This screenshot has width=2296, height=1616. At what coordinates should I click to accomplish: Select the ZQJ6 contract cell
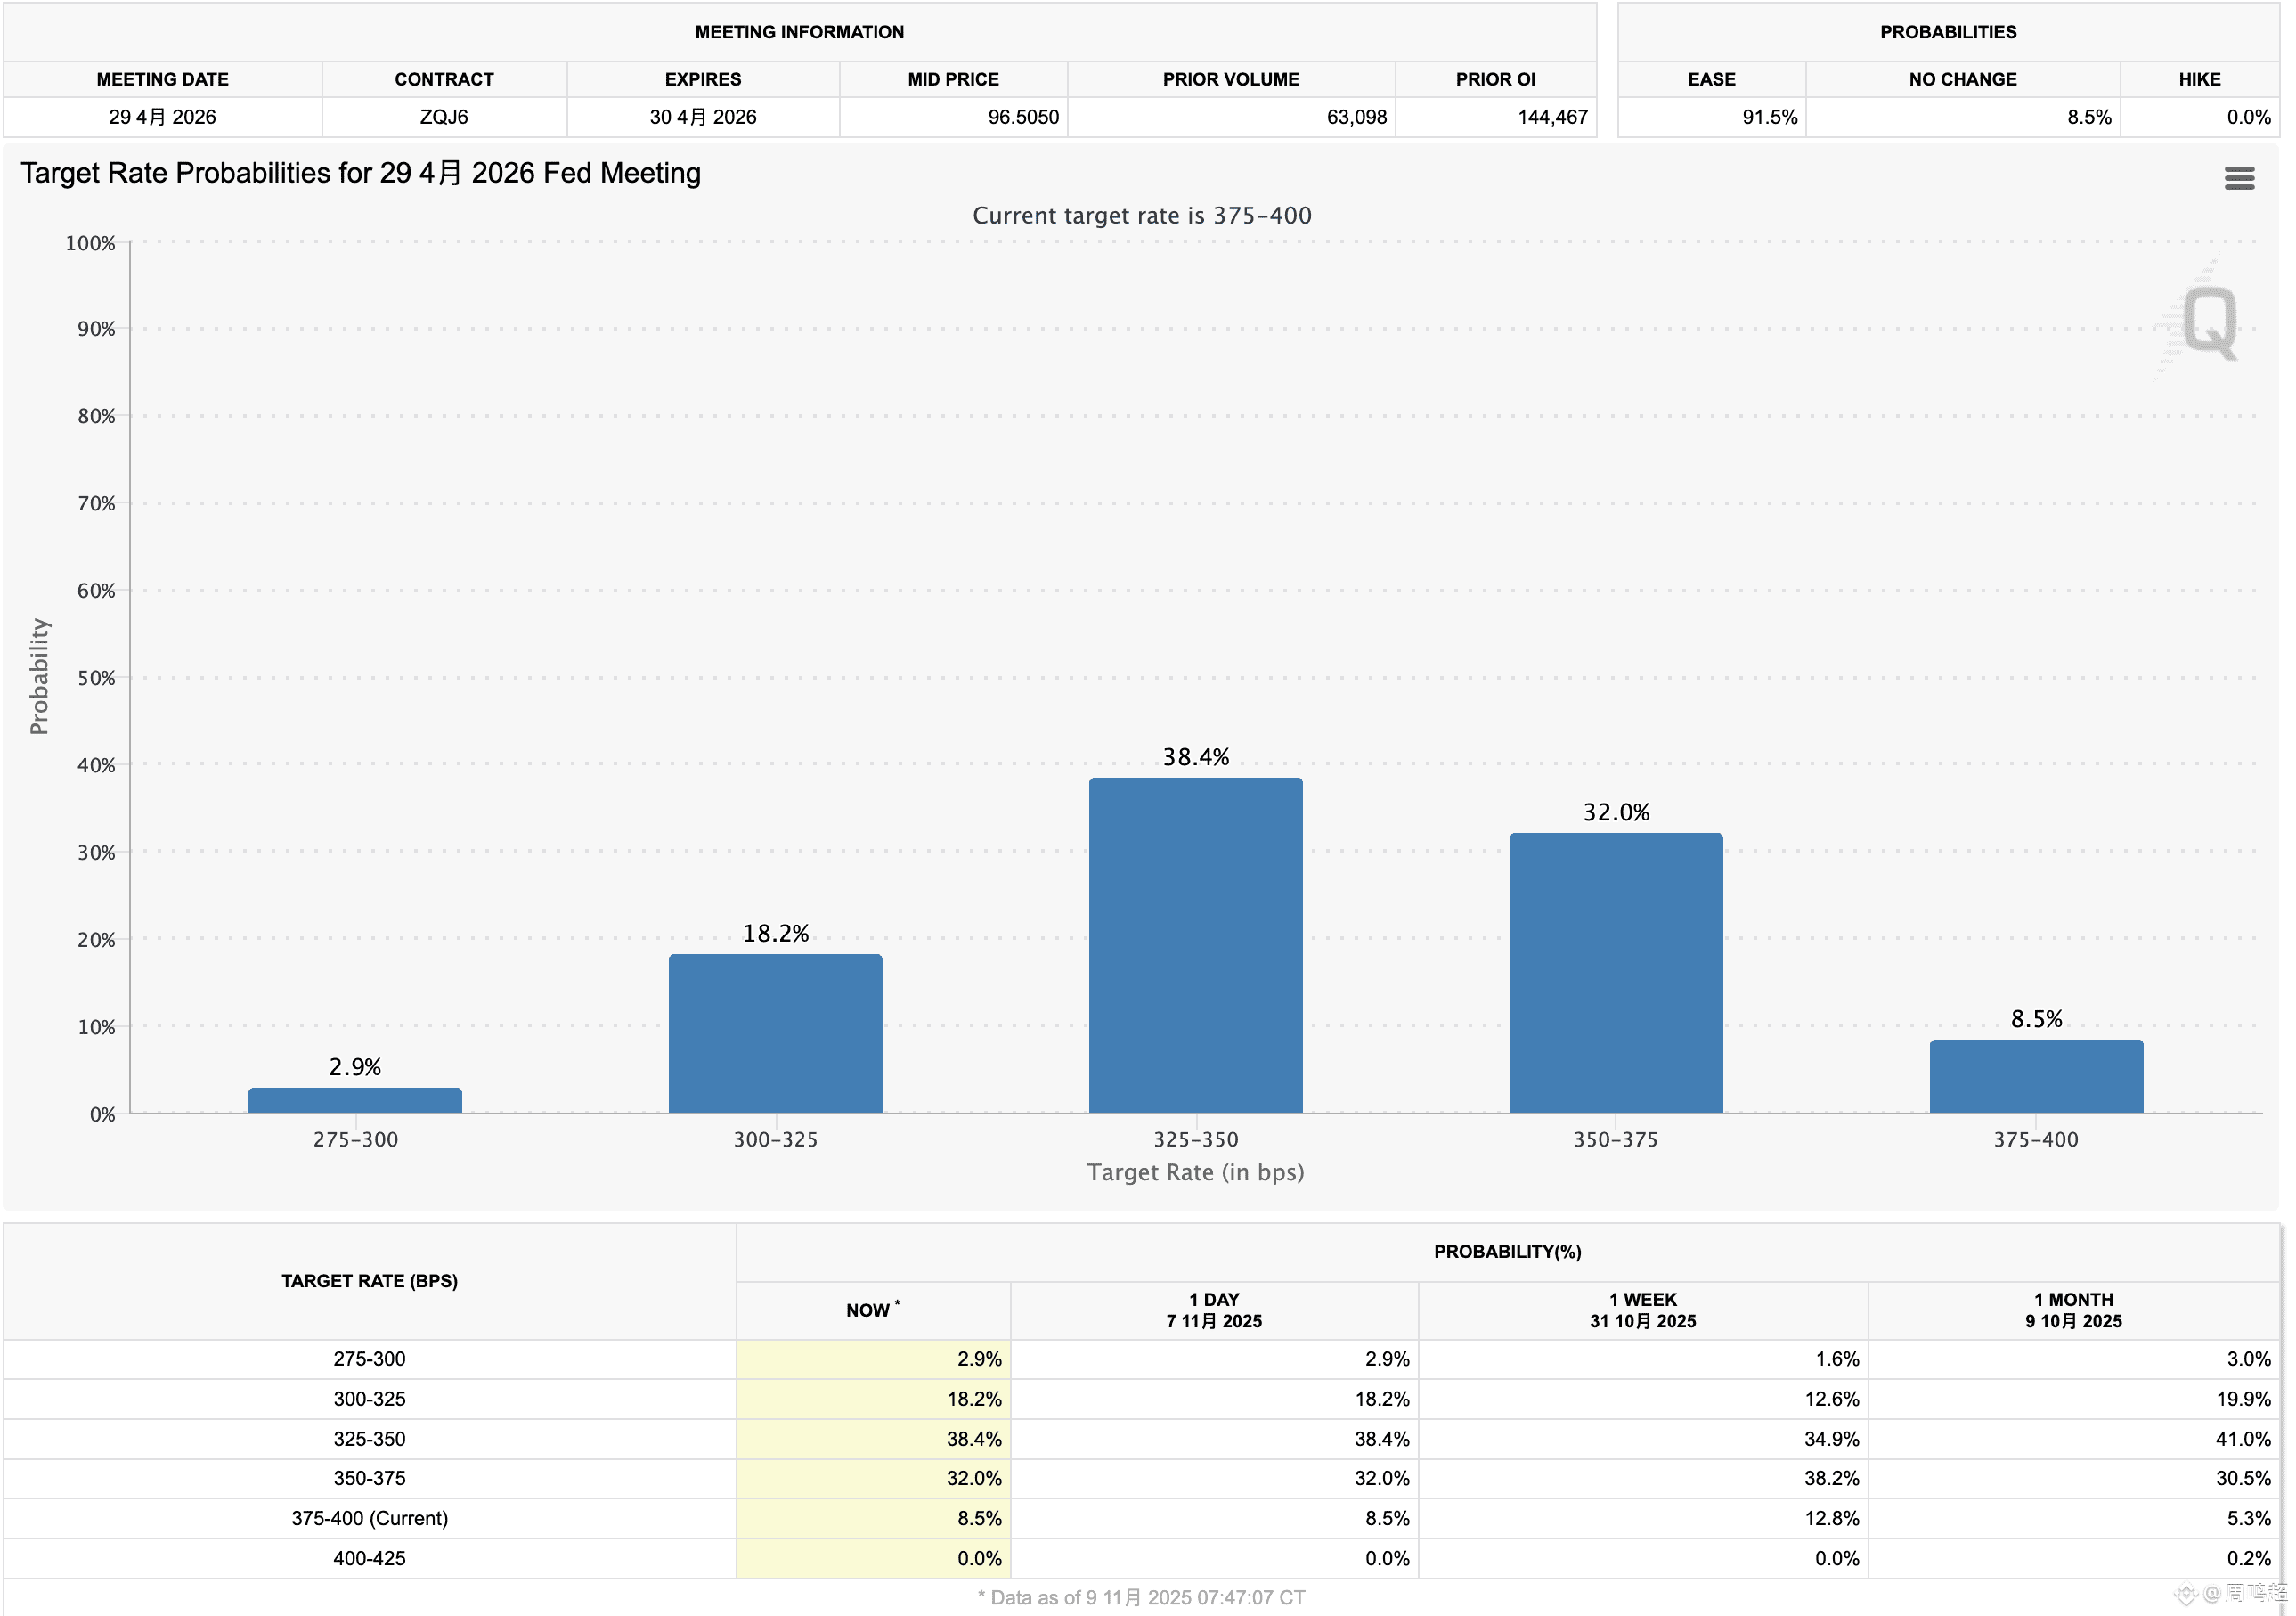coord(444,117)
